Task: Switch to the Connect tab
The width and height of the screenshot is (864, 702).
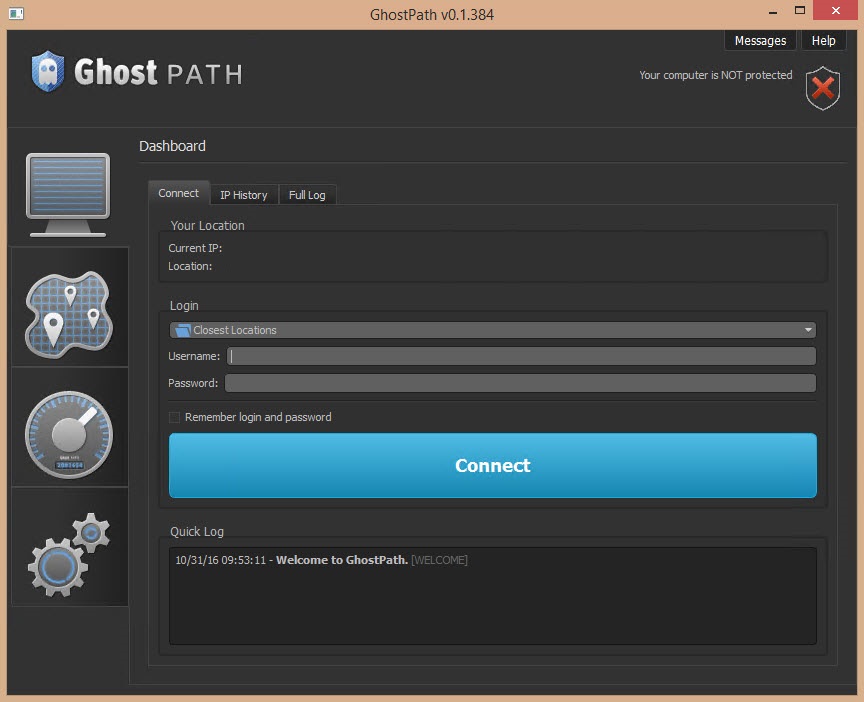Action: point(179,193)
